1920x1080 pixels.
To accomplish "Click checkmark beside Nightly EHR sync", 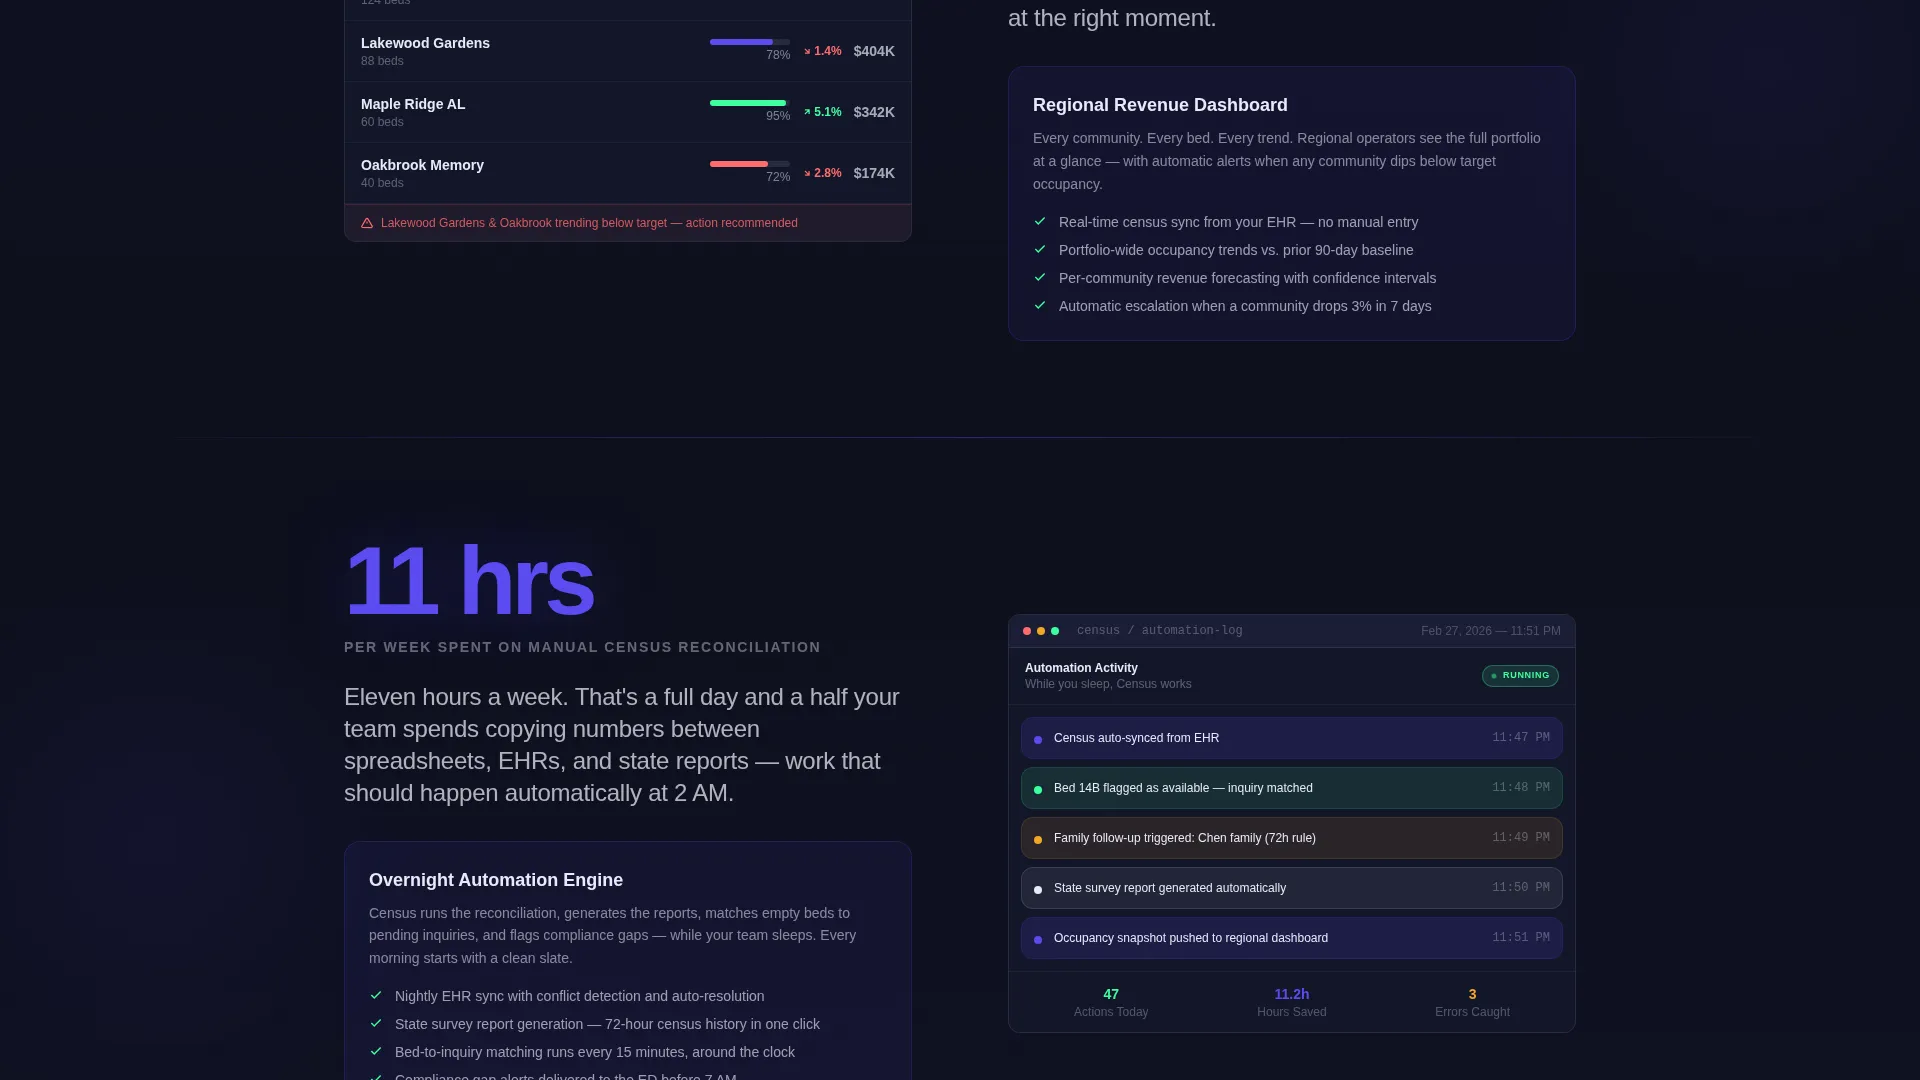I will coord(376,996).
